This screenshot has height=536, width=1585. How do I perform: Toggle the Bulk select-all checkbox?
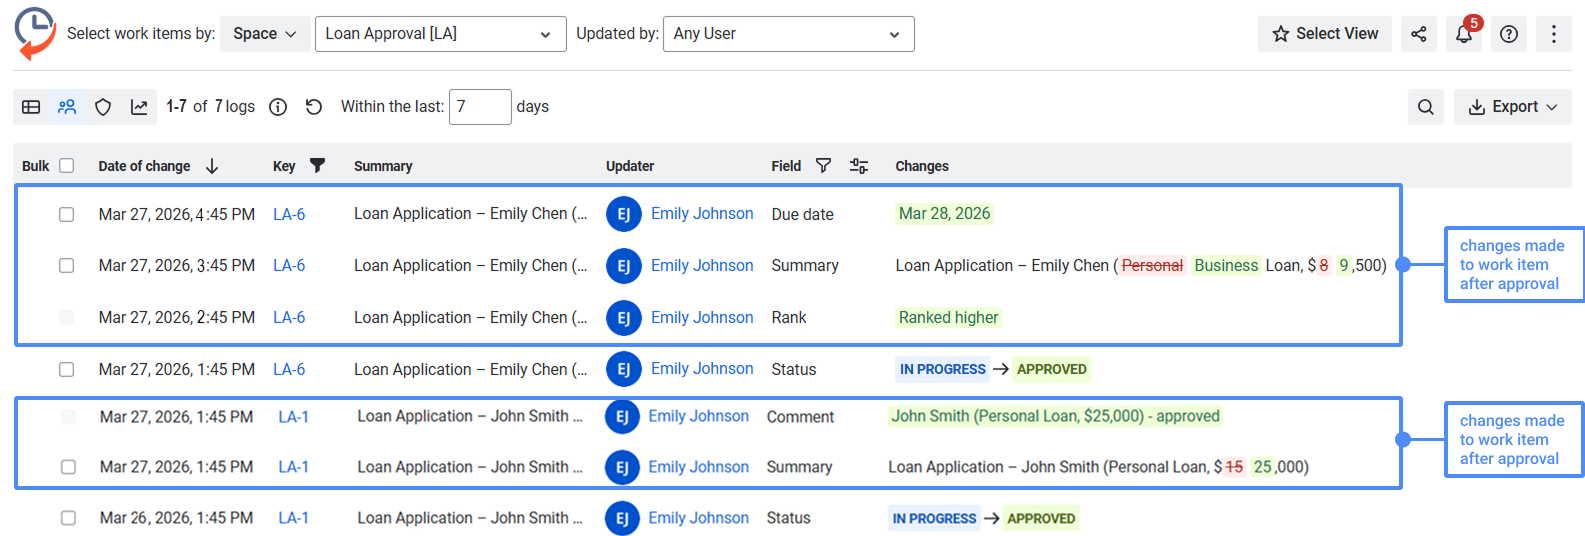pyautogui.click(x=67, y=166)
